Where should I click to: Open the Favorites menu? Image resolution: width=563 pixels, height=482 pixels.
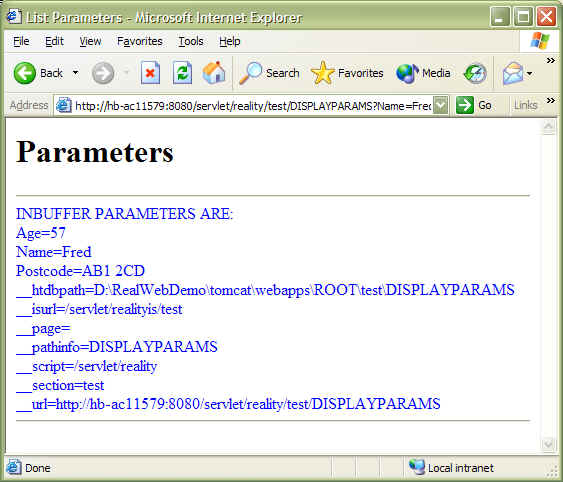(140, 41)
